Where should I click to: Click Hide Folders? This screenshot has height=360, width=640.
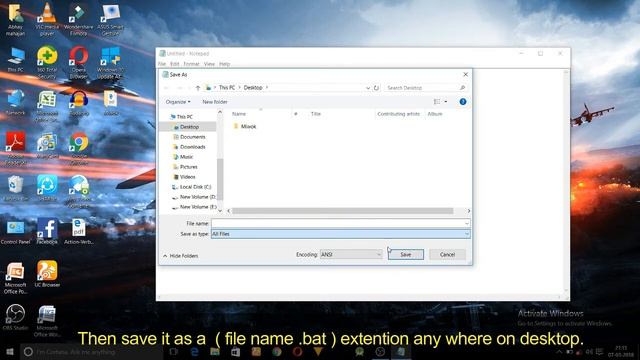pyautogui.click(x=180, y=256)
